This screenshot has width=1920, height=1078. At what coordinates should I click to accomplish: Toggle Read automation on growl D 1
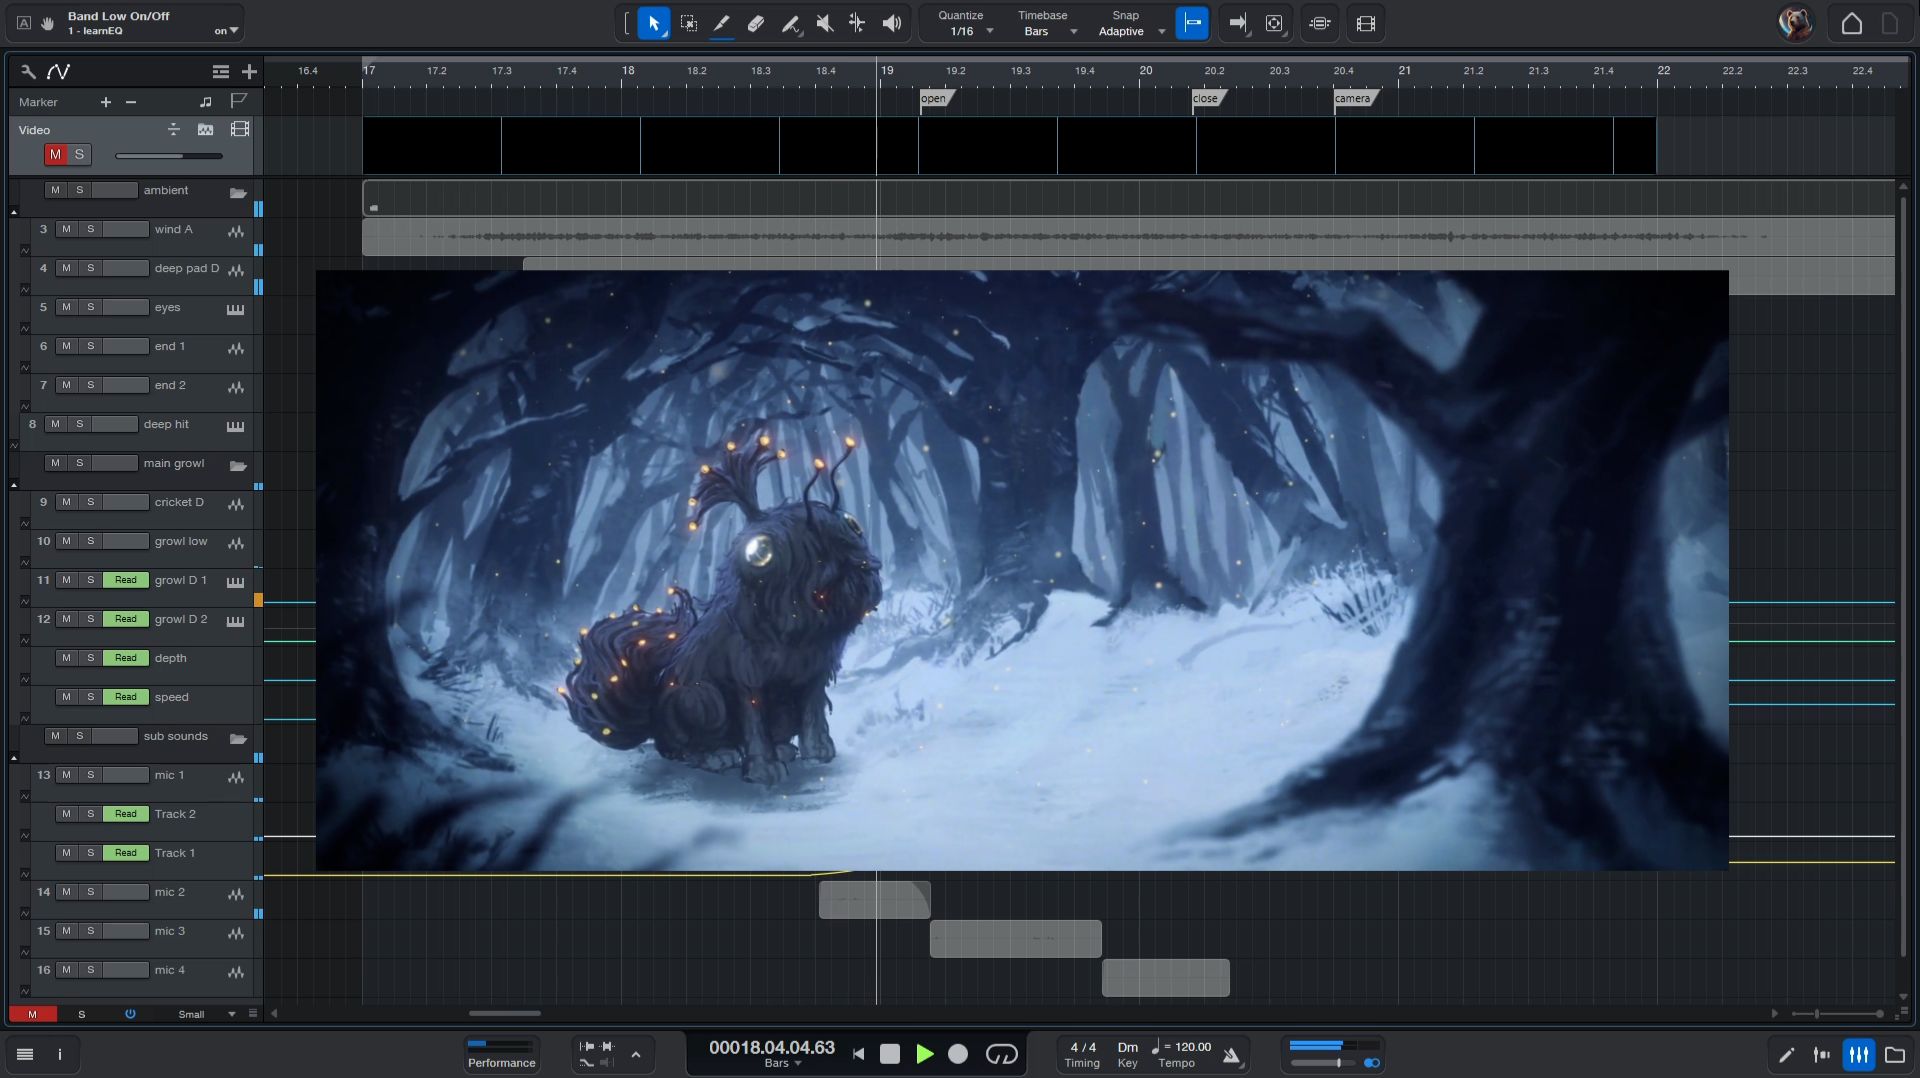tap(125, 580)
